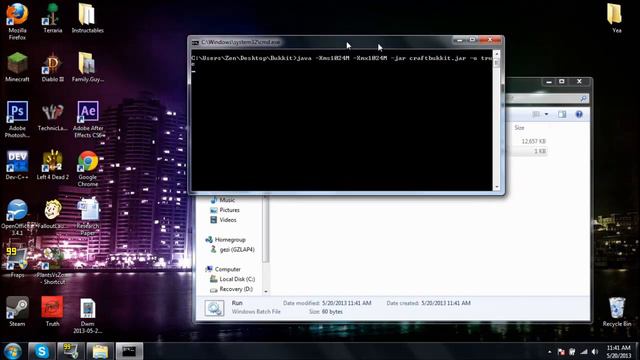Viewport: 640px width, 360px height.
Task: Open the Action Center flag tray icon
Action: tap(561, 351)
